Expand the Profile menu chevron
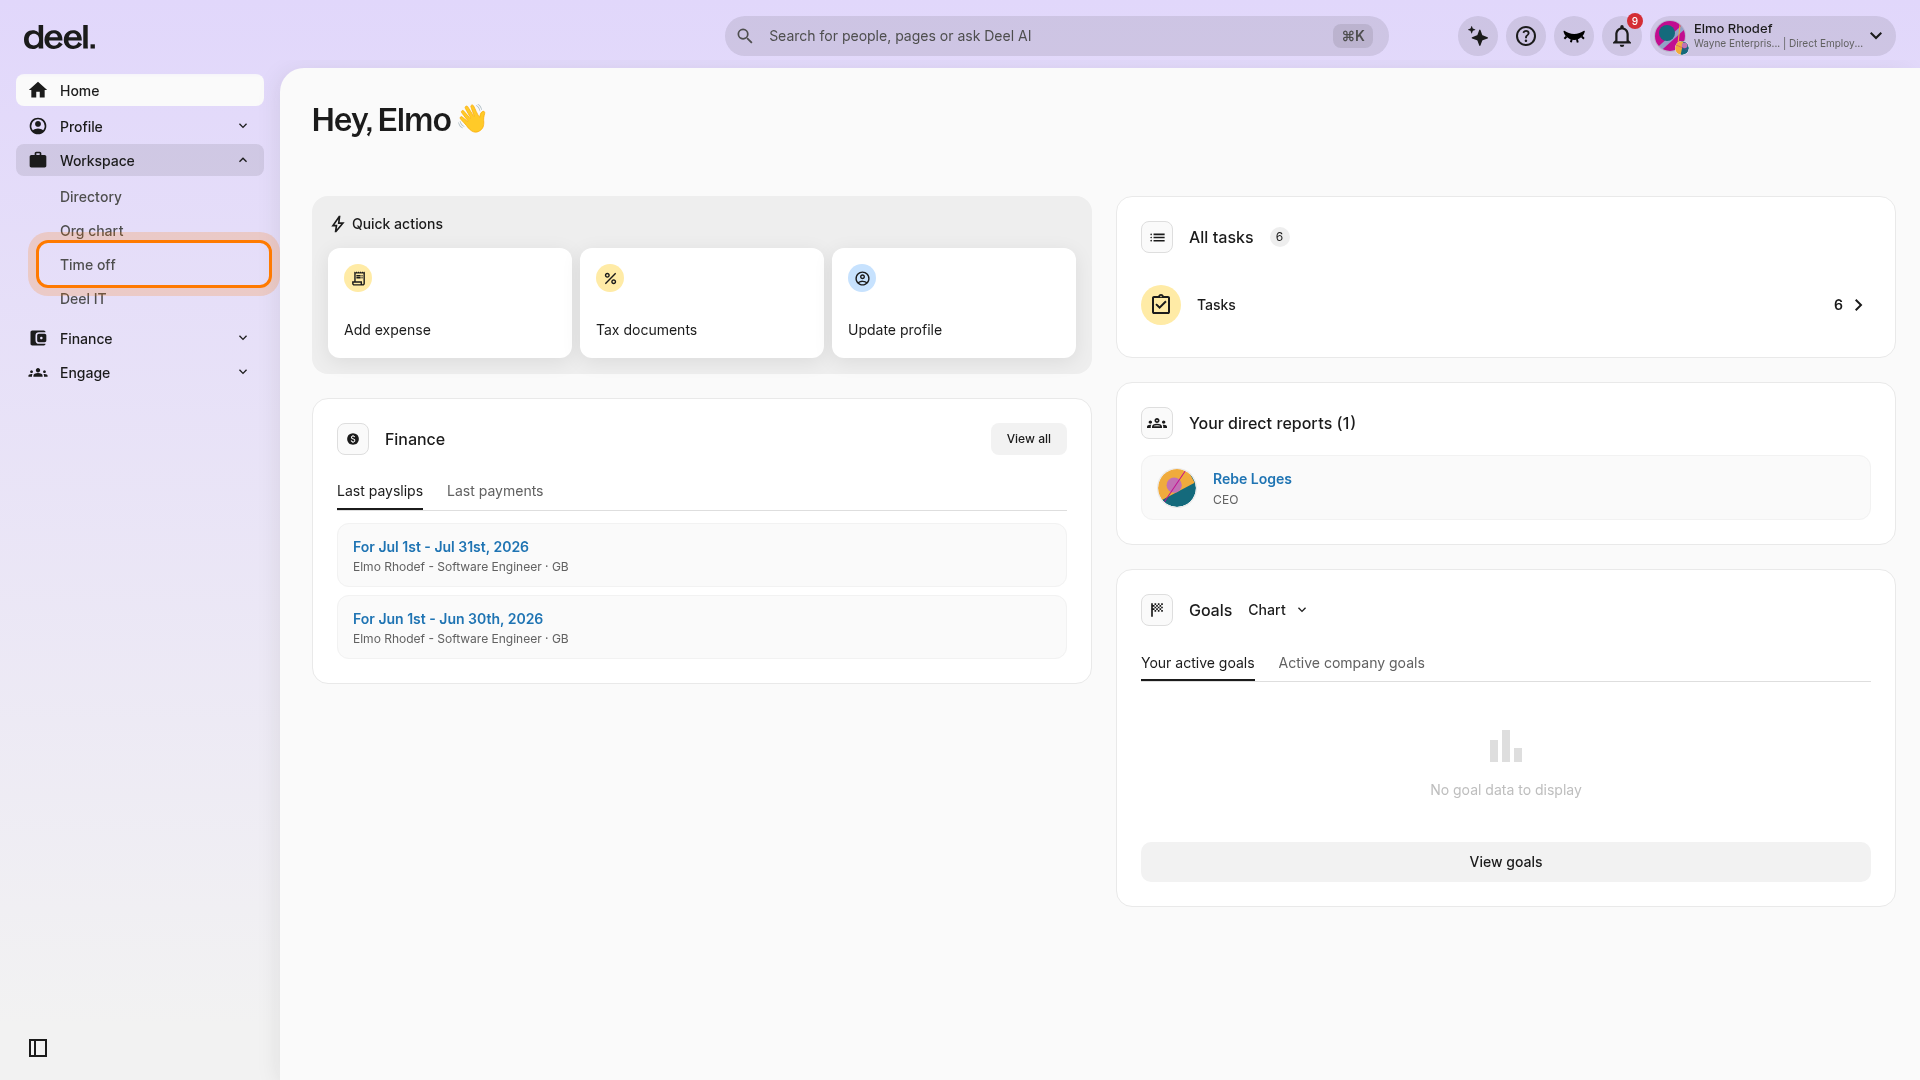 pos(243,126)
